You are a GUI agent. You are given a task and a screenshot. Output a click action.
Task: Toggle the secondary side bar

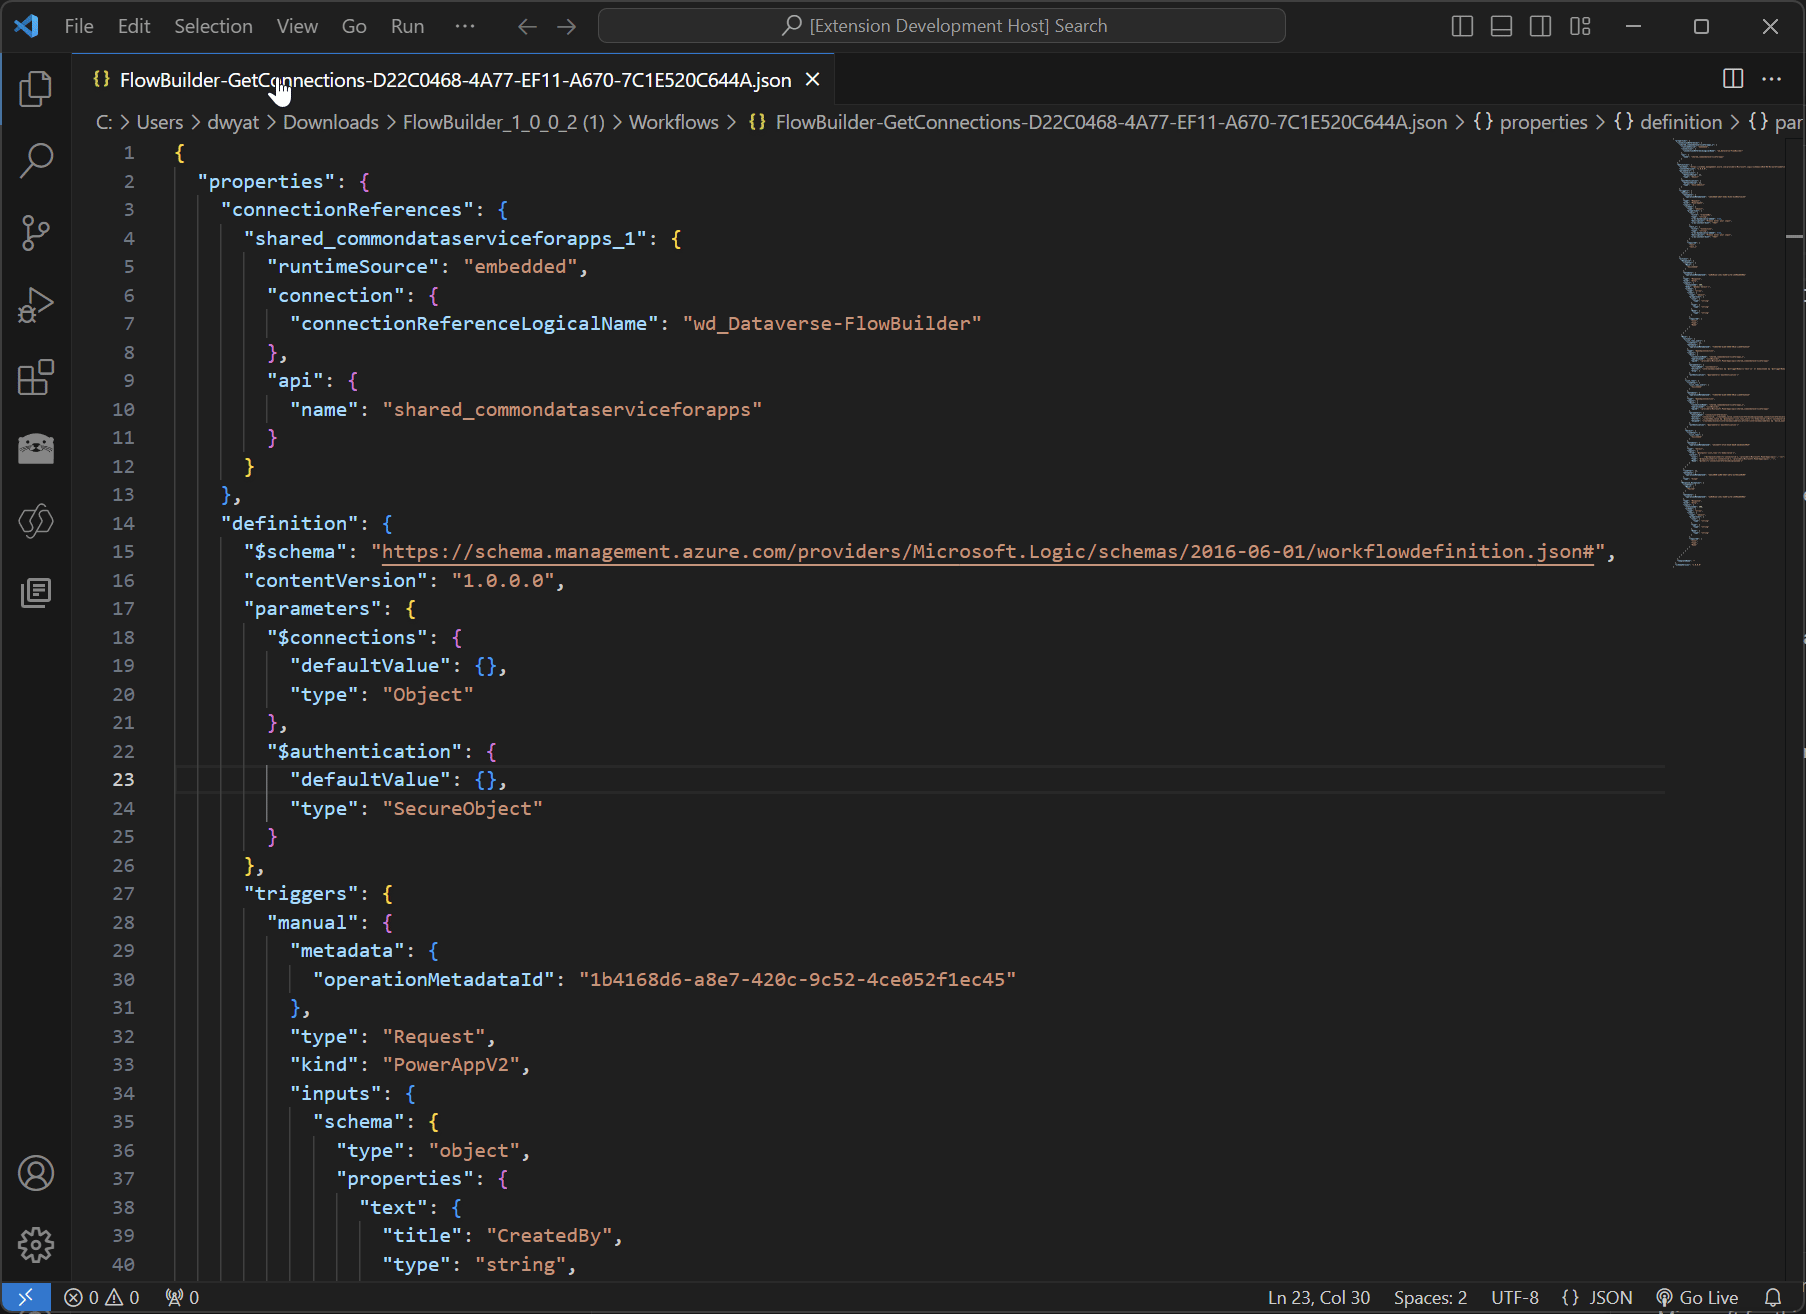1540,26
